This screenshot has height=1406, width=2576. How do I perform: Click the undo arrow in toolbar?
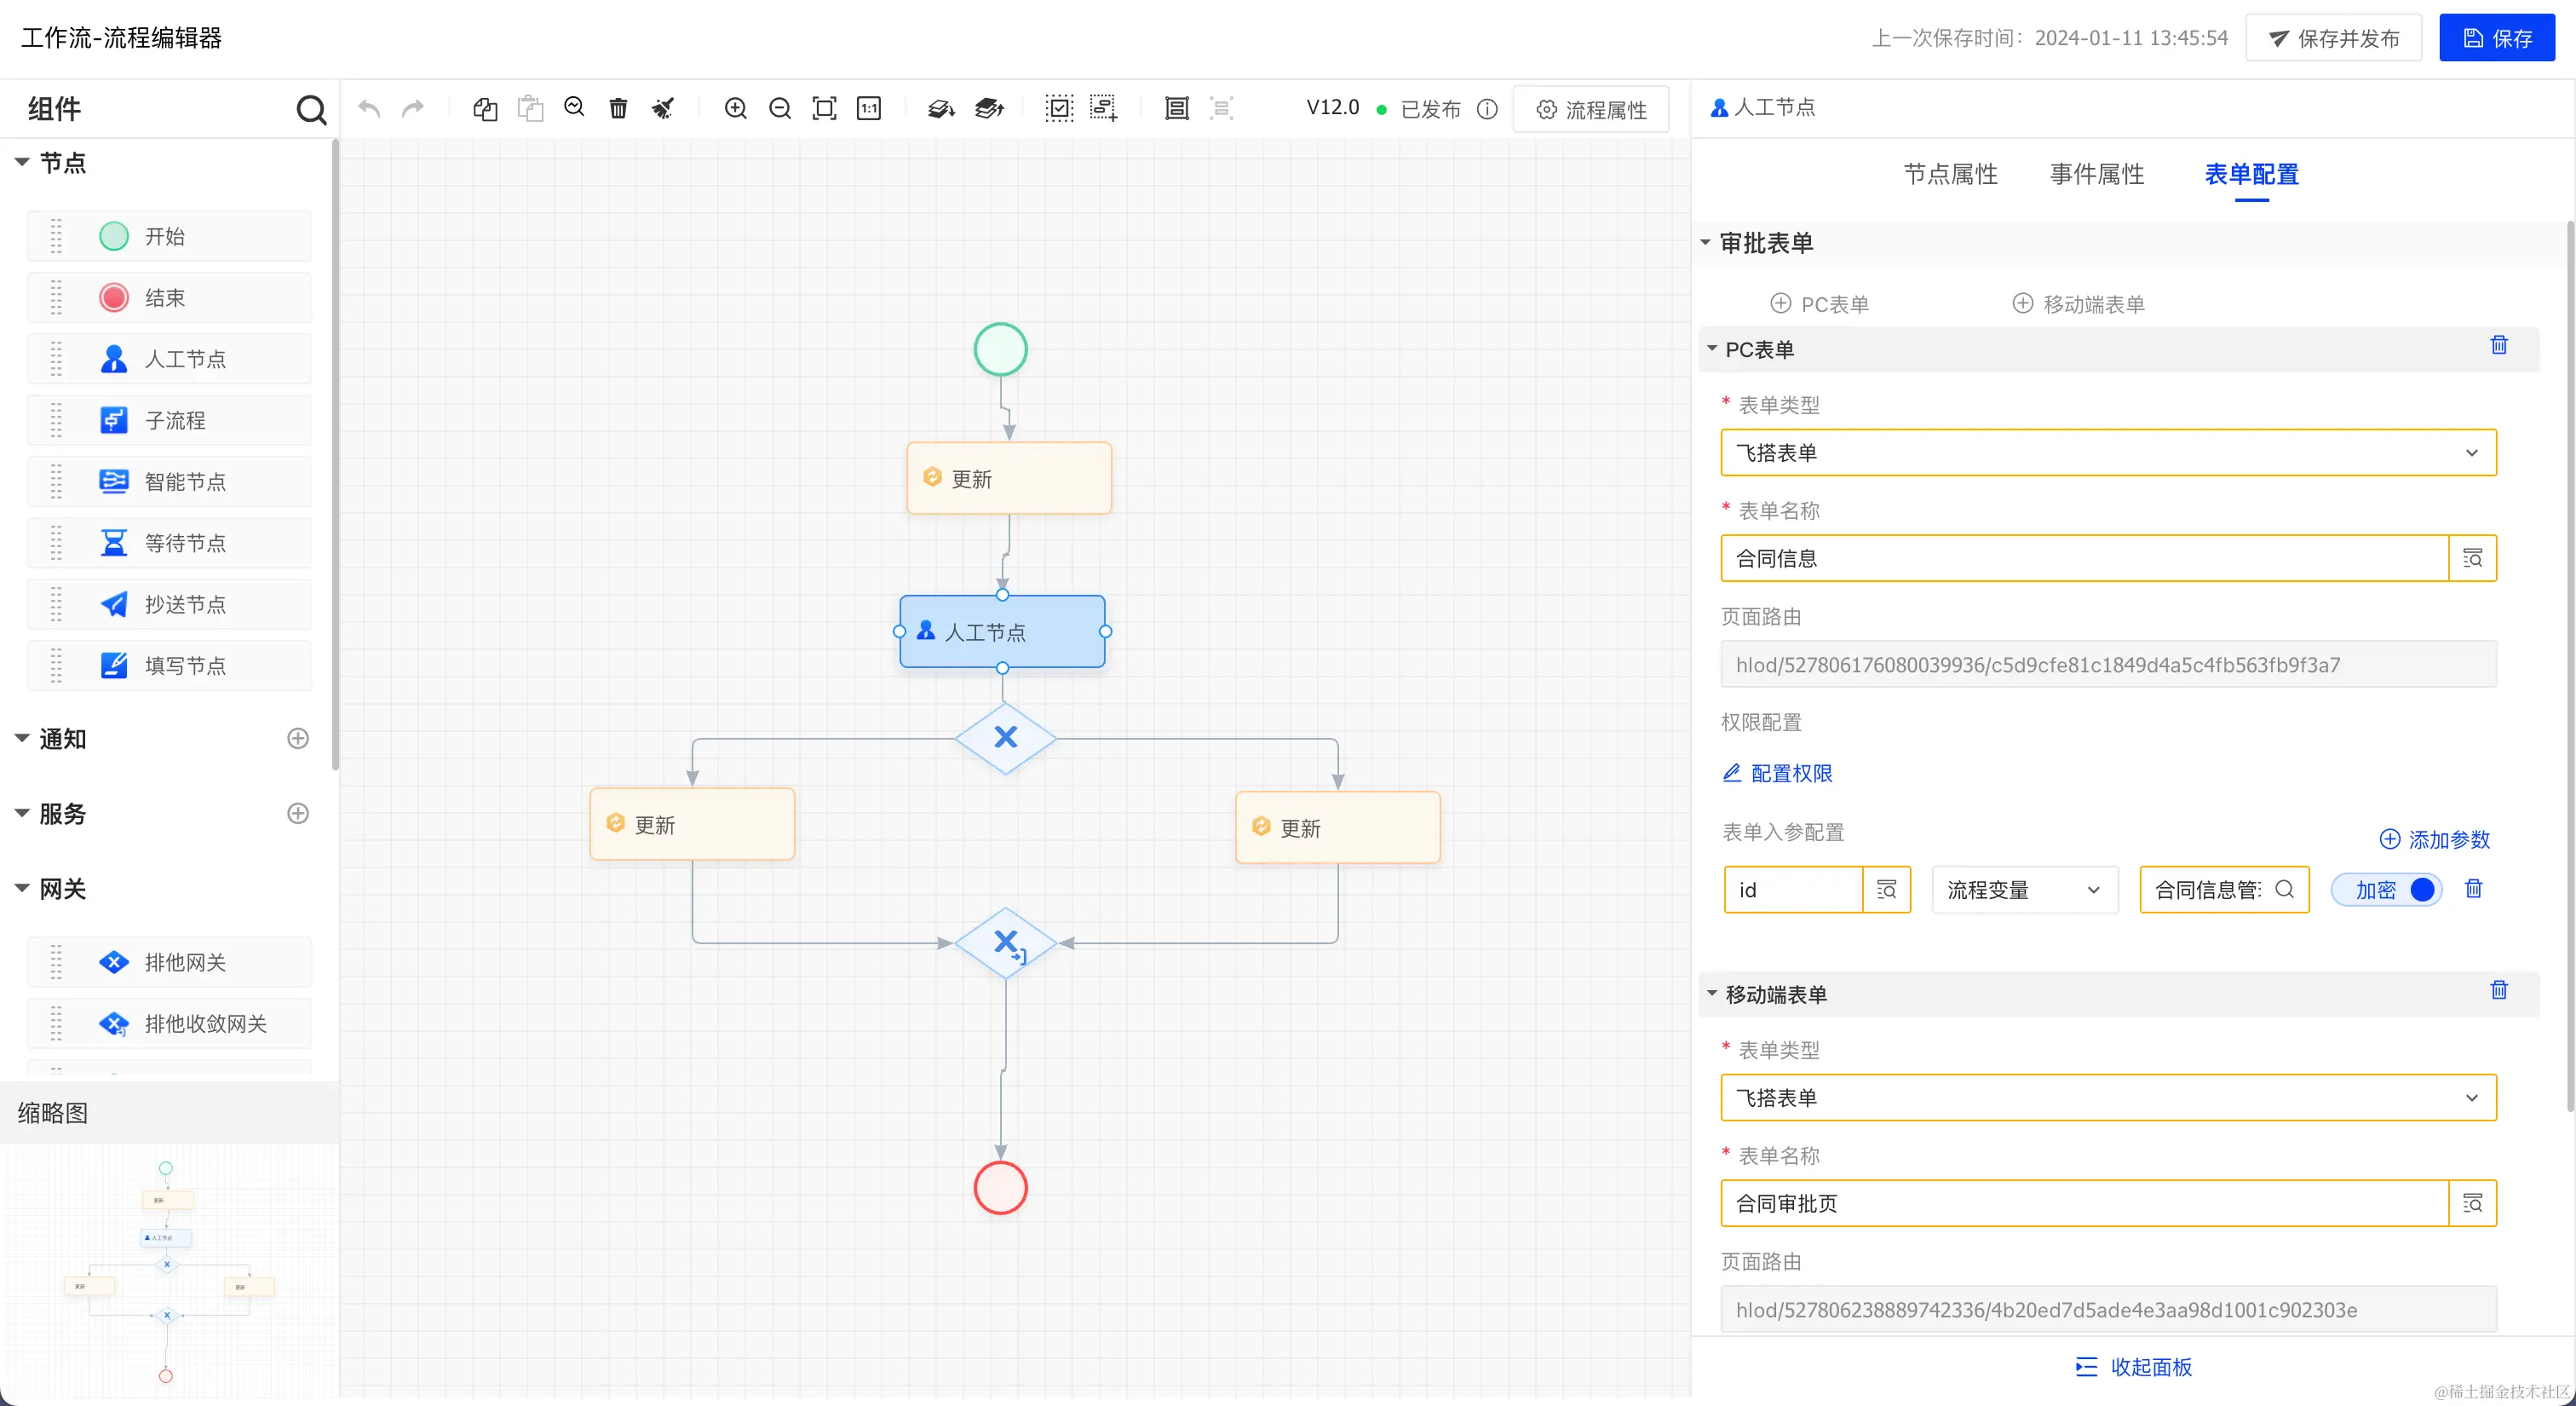pos(369,108)
